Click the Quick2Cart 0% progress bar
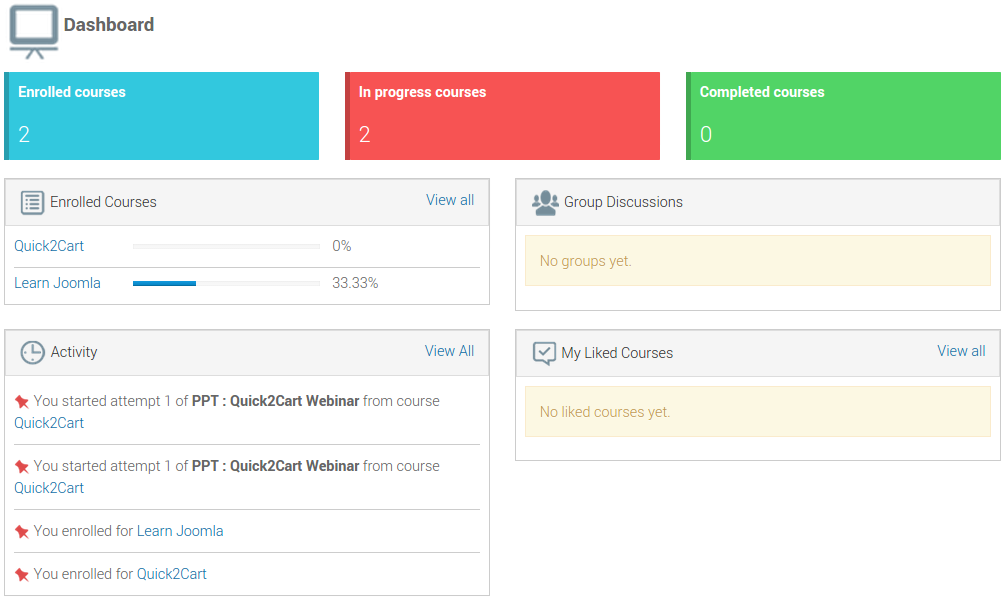The image size is (1005, 601). click(x=226, y=246)
